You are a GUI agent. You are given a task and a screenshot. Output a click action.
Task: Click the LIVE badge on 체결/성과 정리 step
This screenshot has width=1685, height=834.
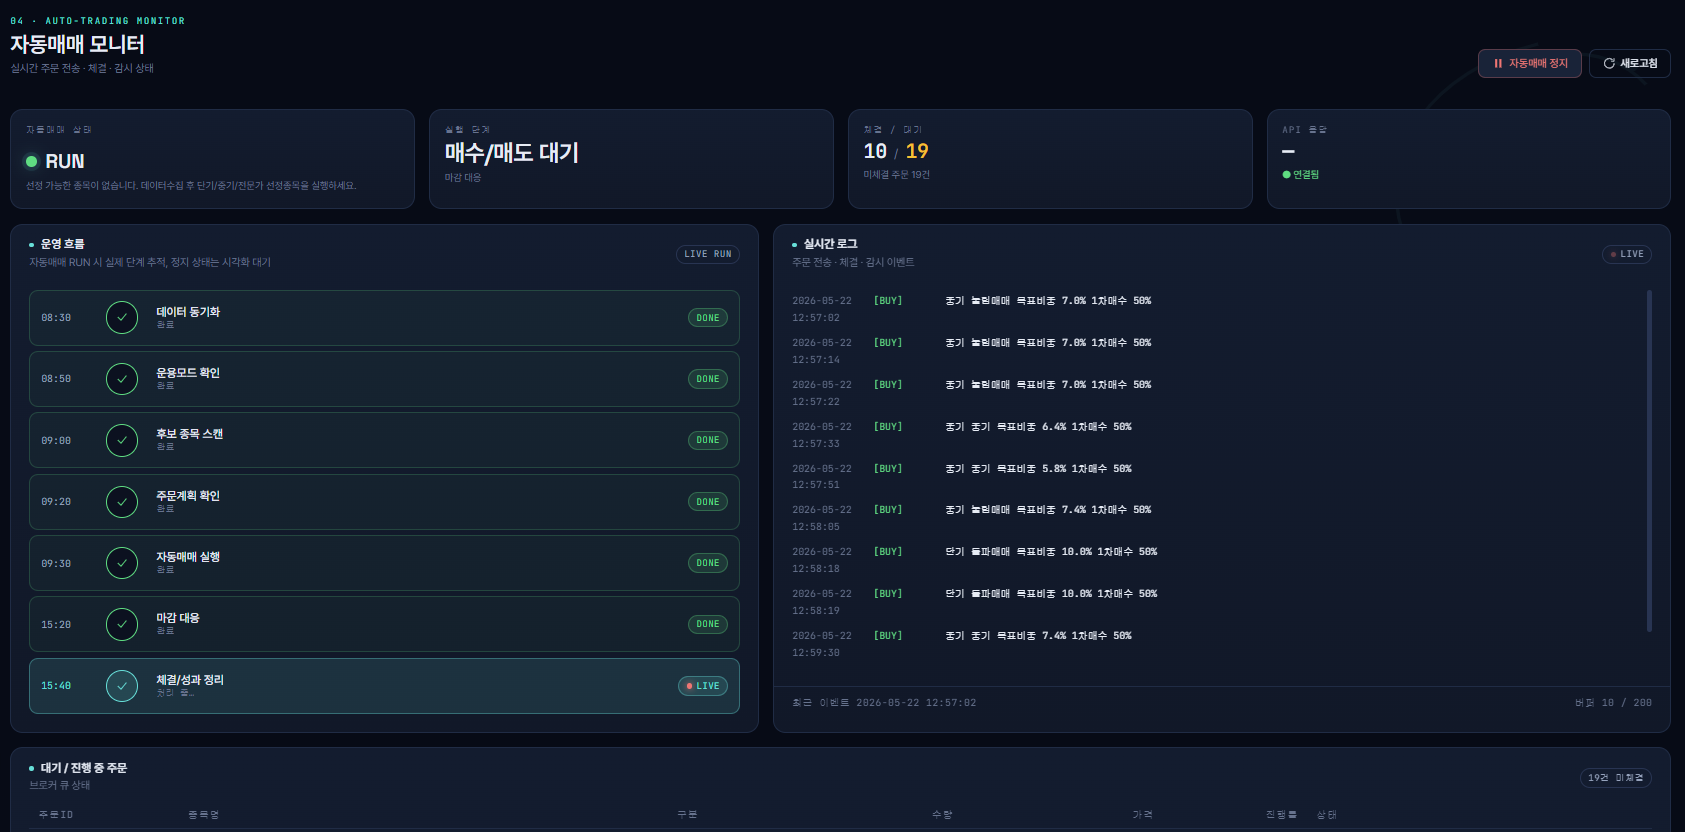(x=703, y=686)
